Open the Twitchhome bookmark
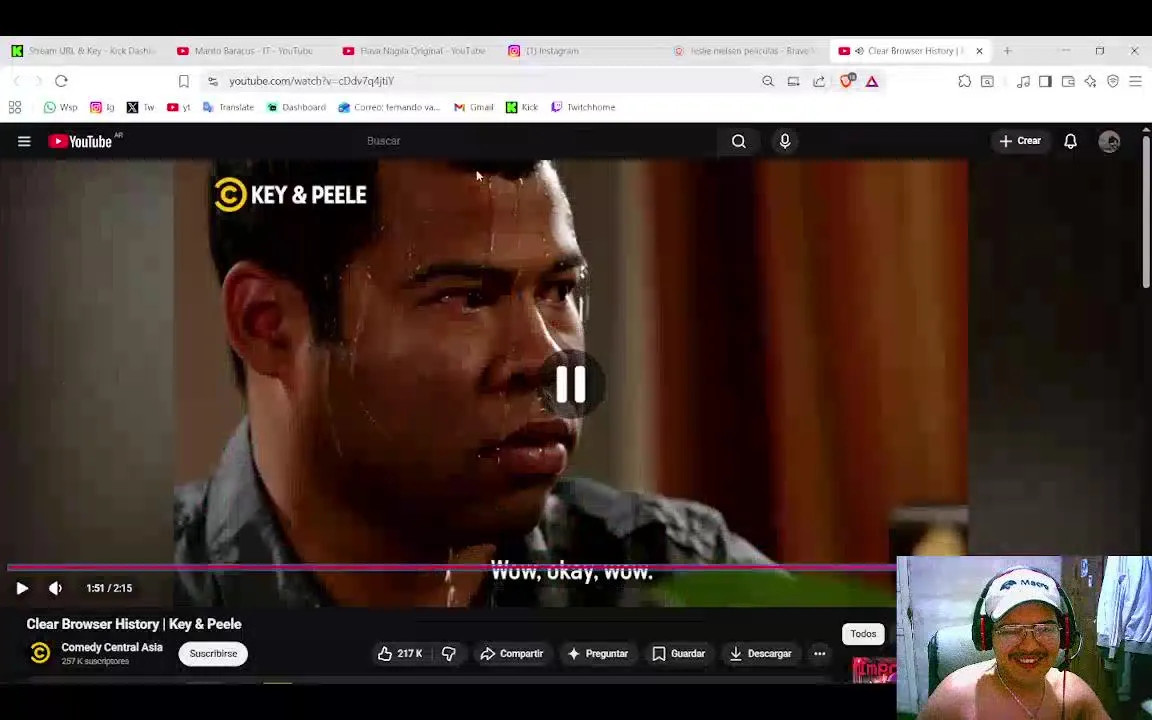The image size is (1152, 720). (x=583, y=107)
